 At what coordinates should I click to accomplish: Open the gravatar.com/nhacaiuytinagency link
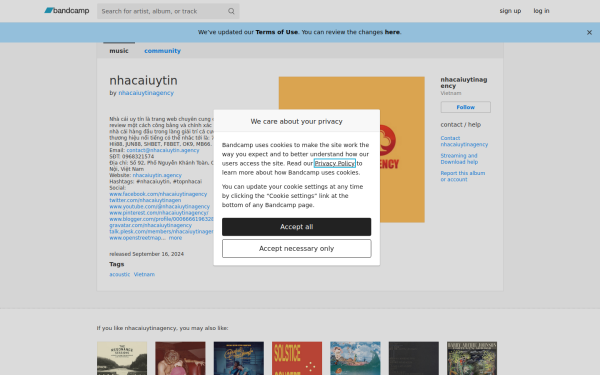(x=150, y=225)
